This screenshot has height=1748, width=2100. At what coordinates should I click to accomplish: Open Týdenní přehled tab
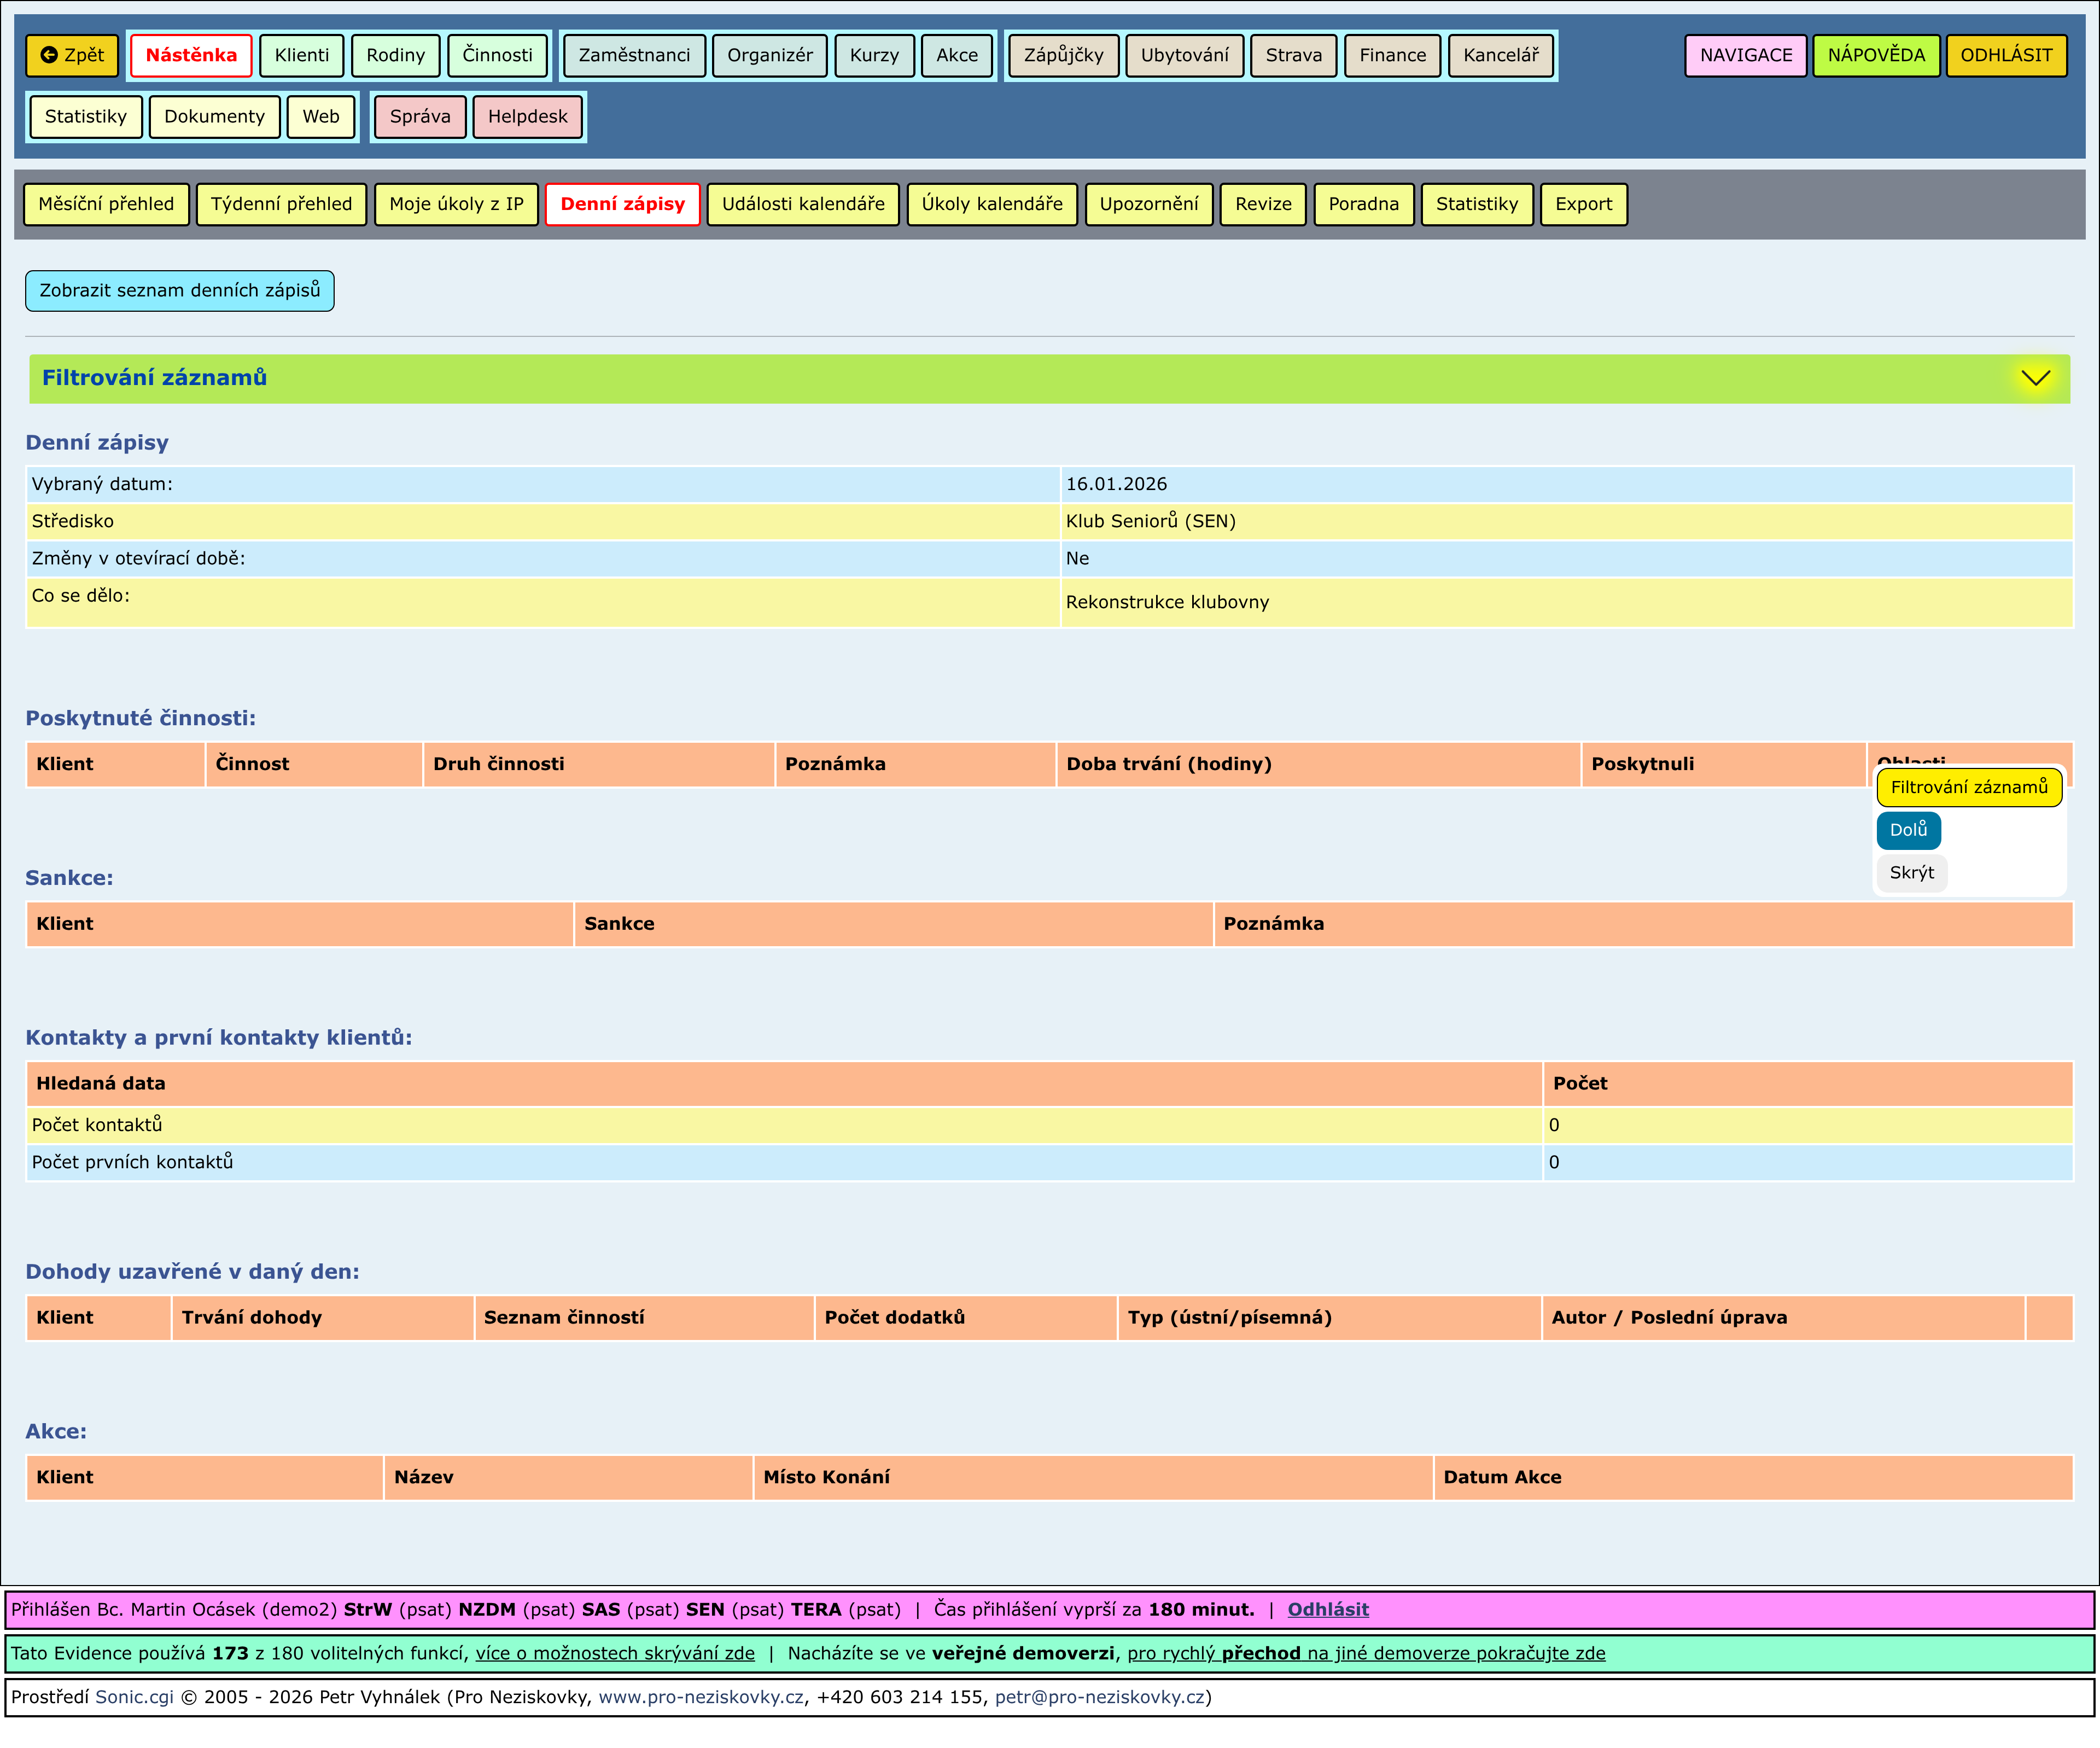tap(281, 204)
